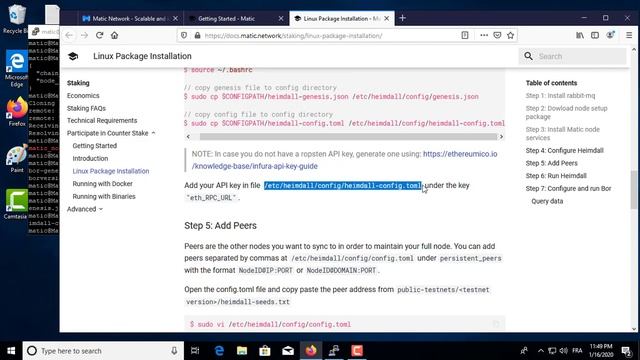Screen dimensions: 640x360
Task: Jump to Step 2: Dowload node setup package
Action: [x=566, y=112]
